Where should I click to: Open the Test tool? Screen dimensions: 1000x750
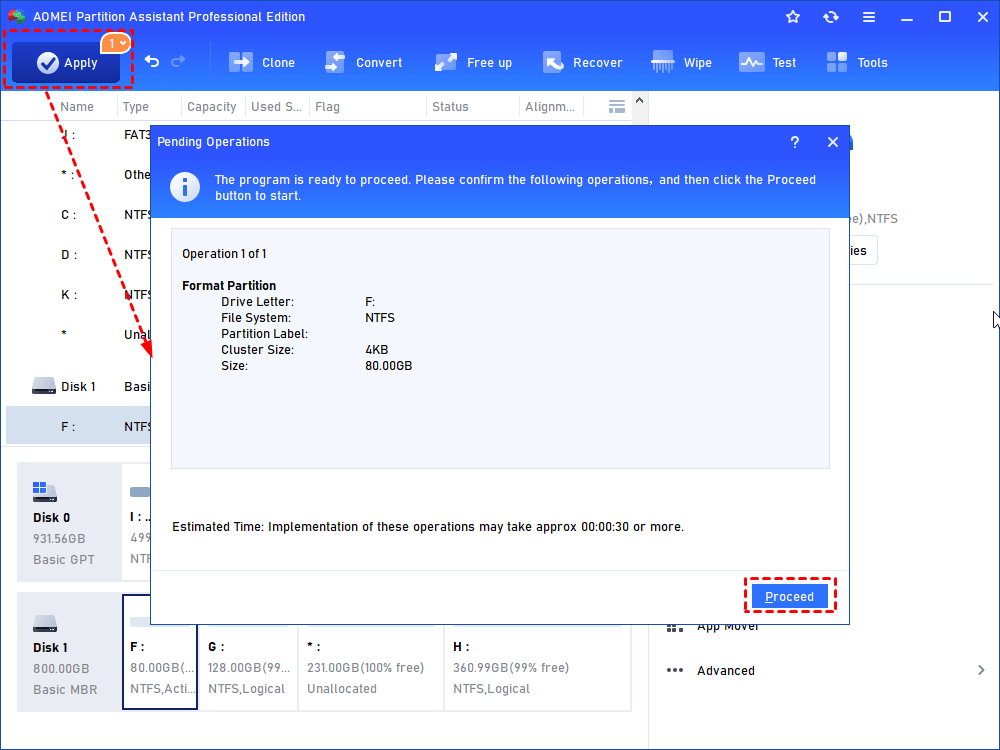767,62
